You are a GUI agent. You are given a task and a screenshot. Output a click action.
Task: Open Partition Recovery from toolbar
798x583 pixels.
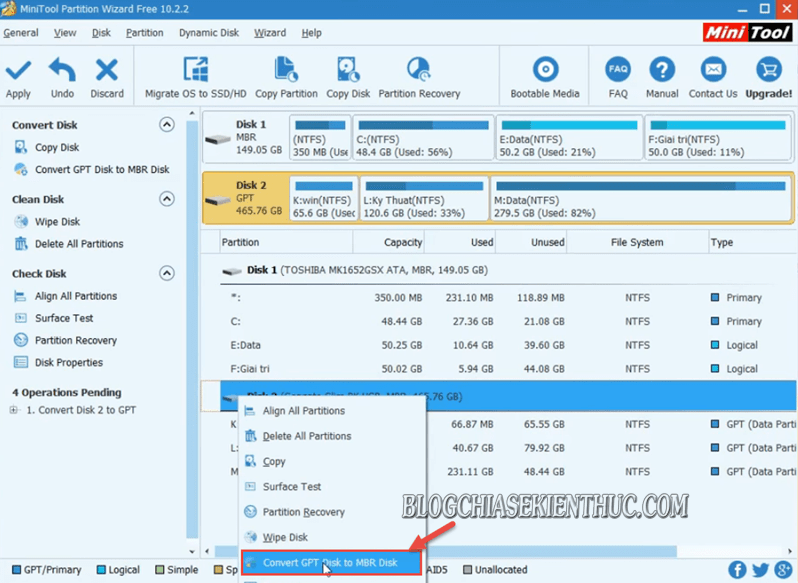pos(419,78)
